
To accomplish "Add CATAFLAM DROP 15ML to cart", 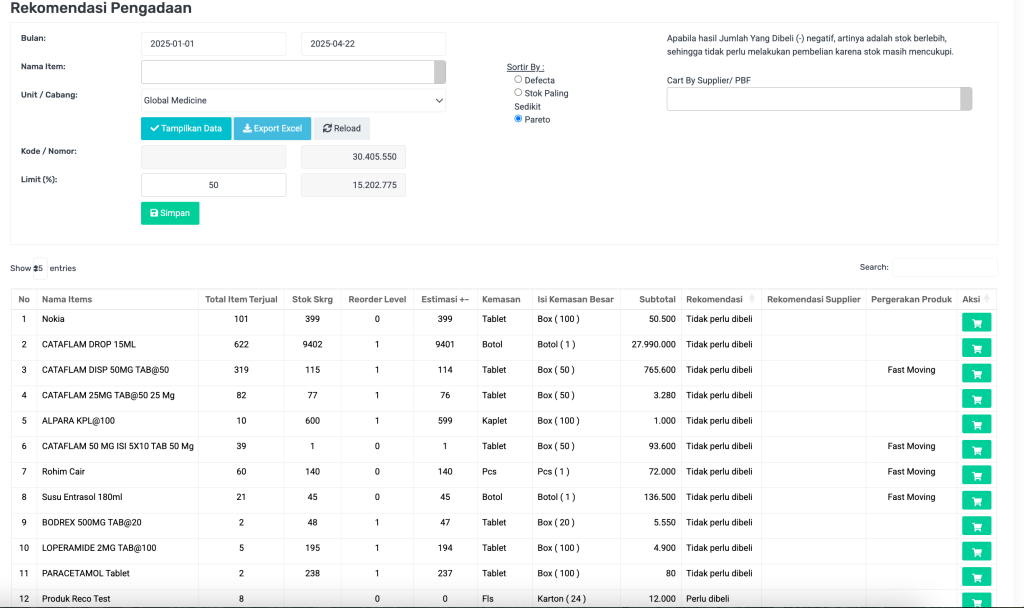I will 976,348.
